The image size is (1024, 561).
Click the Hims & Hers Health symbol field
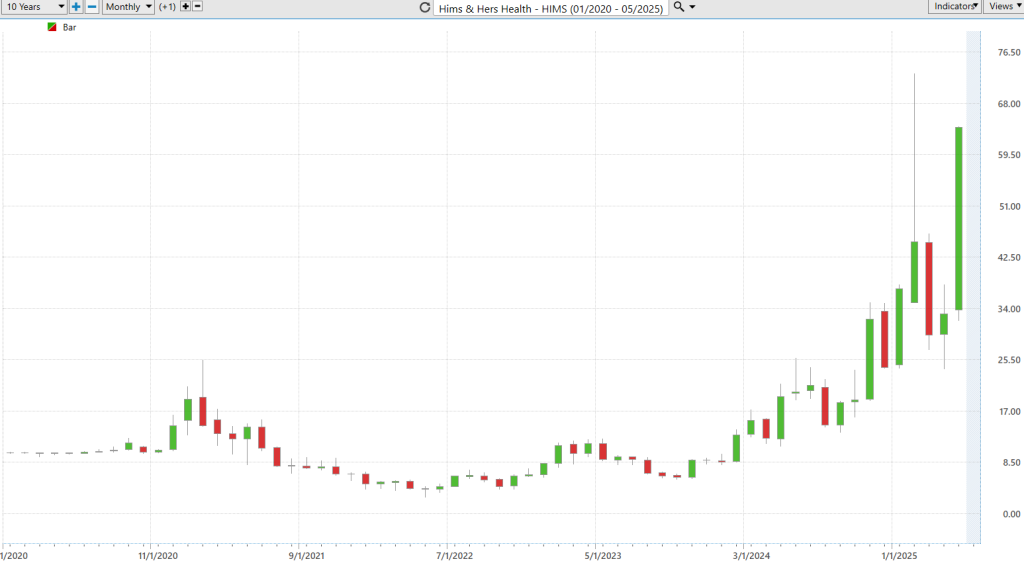point(551,8)
